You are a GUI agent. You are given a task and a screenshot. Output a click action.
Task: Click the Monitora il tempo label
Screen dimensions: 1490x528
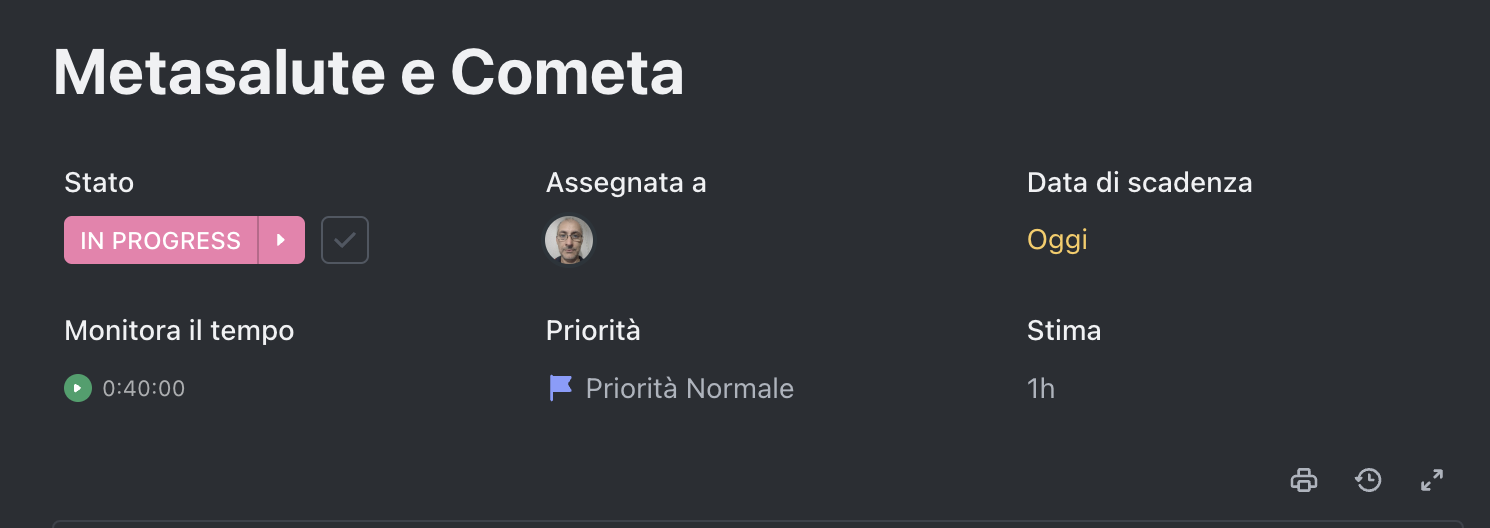179,330
